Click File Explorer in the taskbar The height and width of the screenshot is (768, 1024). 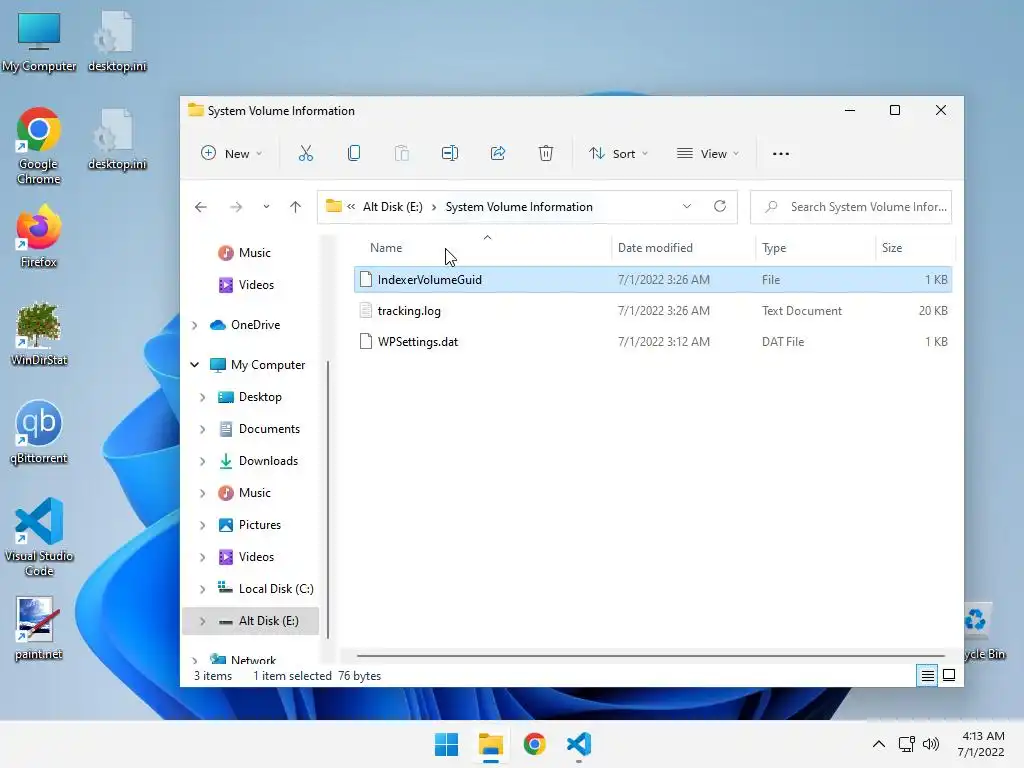point(490,744)
